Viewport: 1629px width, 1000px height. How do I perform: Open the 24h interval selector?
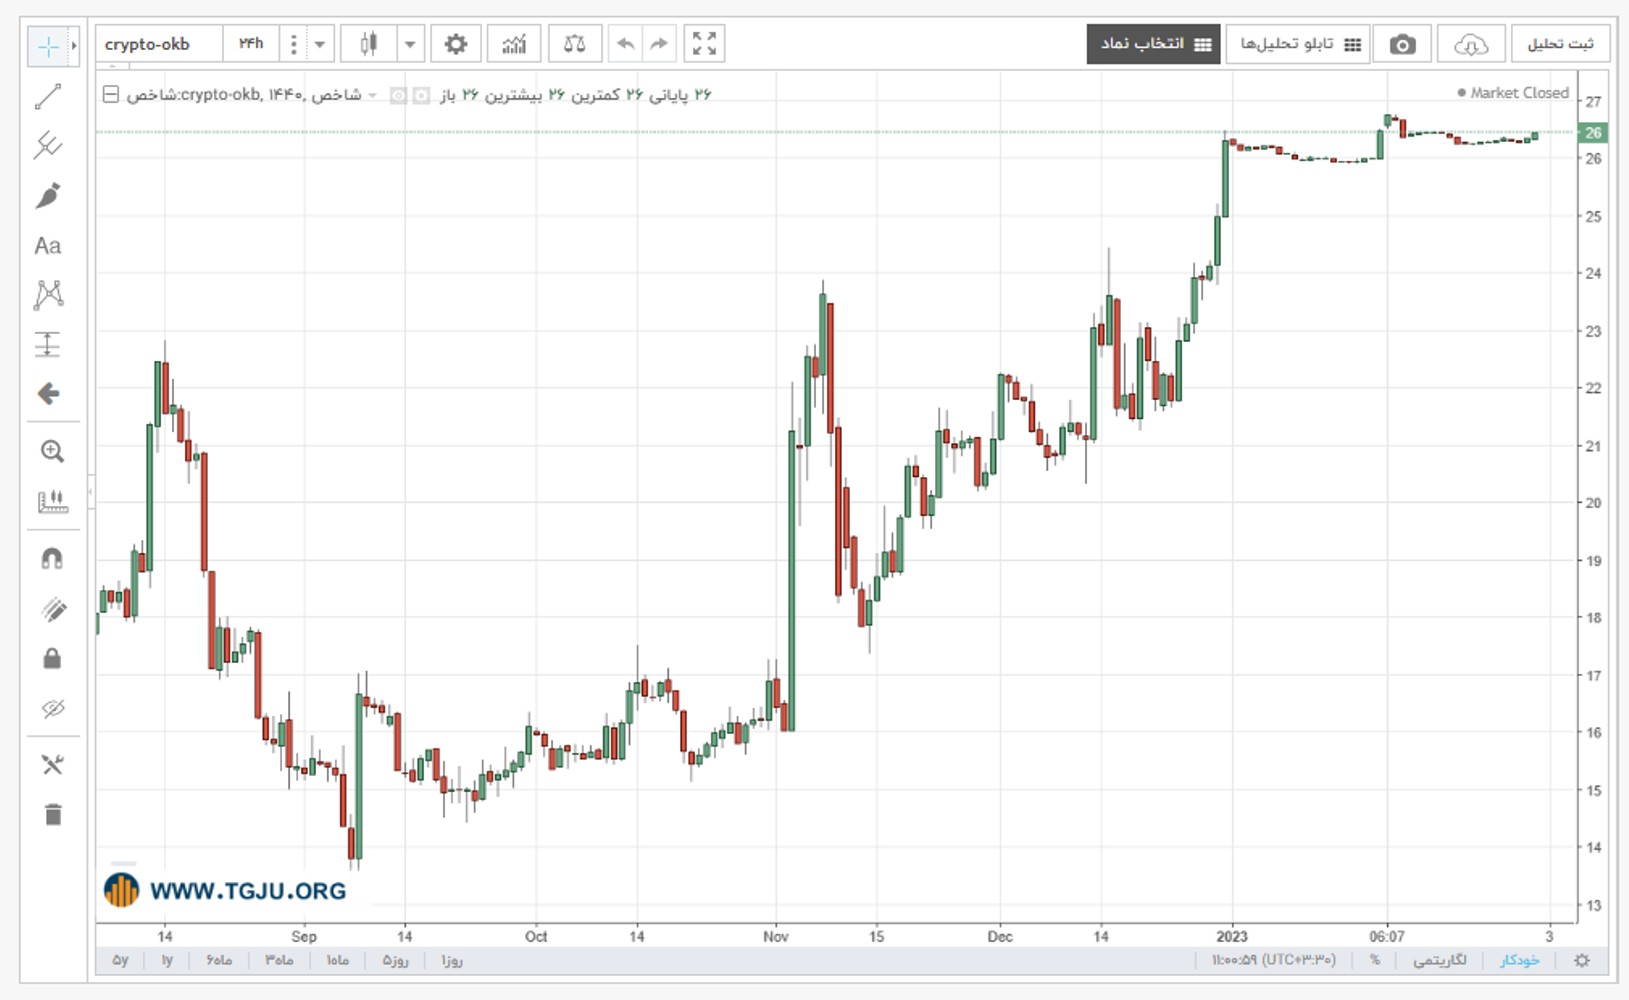click(x=251, y=44)
